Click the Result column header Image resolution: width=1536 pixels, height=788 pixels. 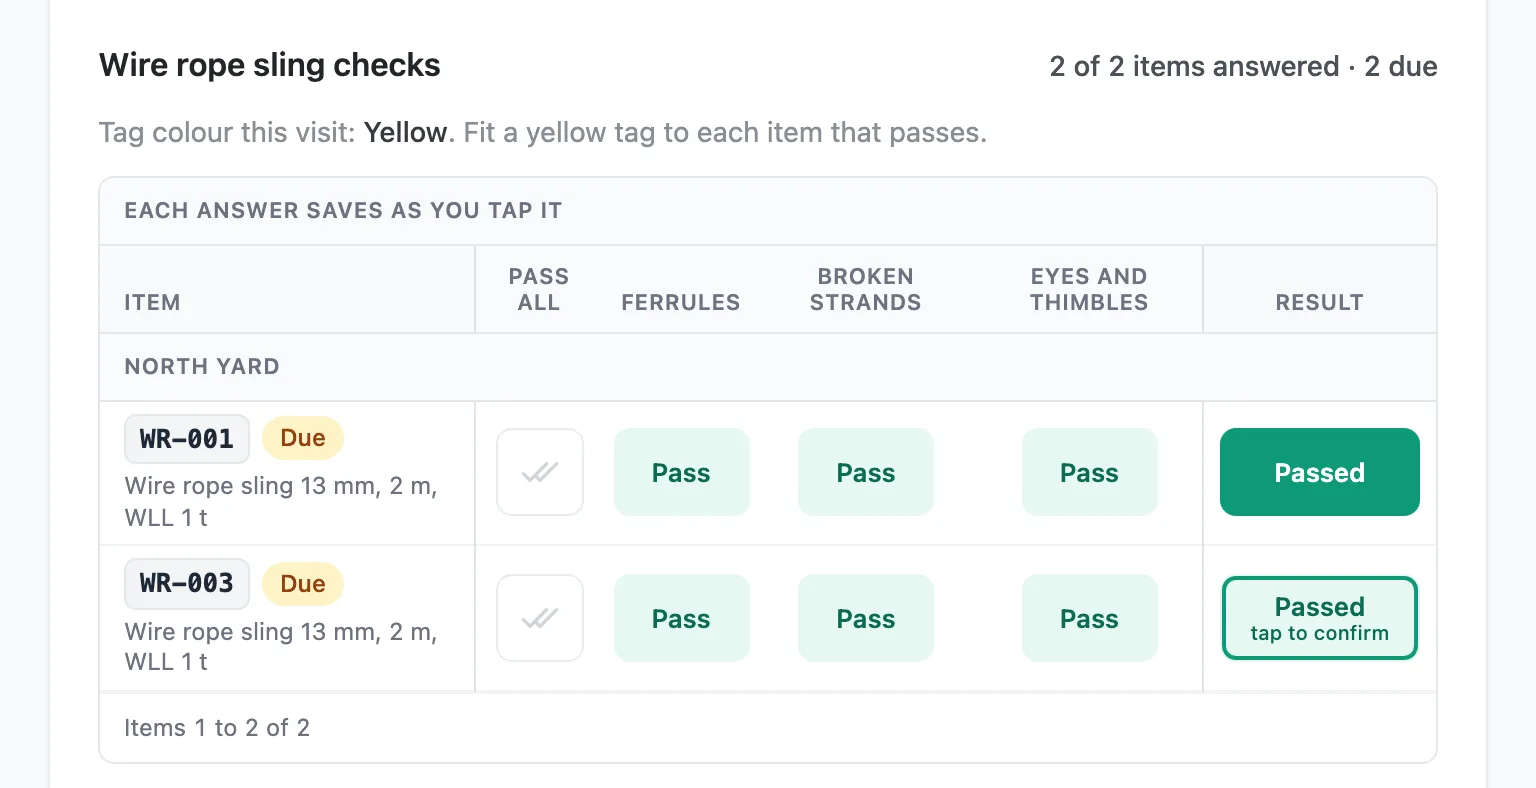[x=1320, y=302]
